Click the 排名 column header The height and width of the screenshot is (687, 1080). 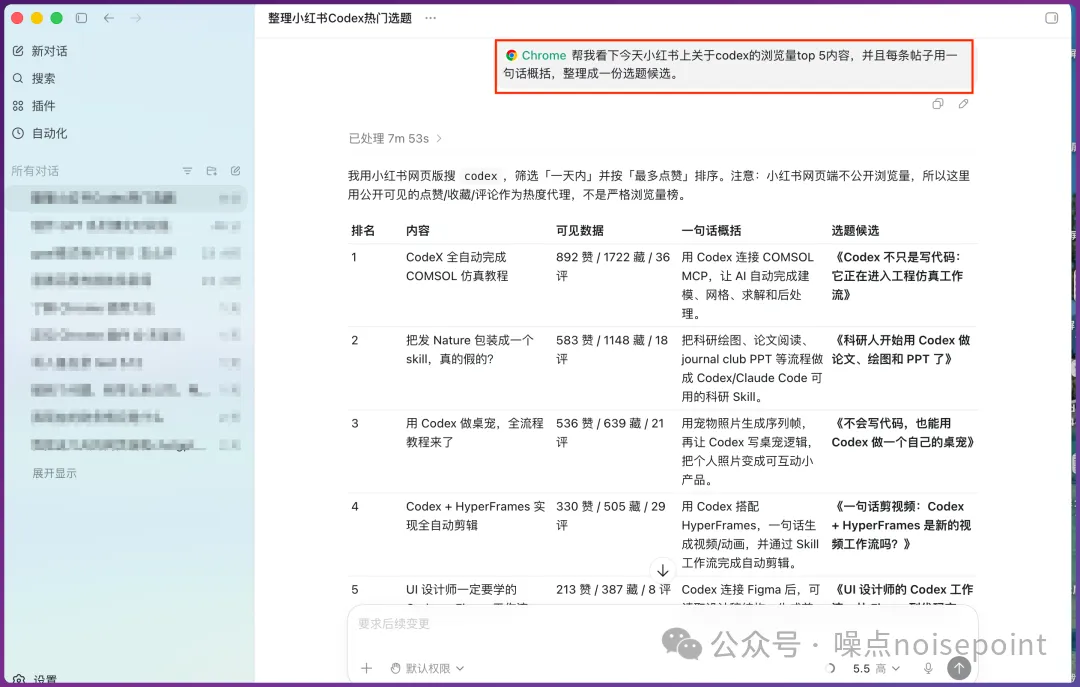[363, 230]
